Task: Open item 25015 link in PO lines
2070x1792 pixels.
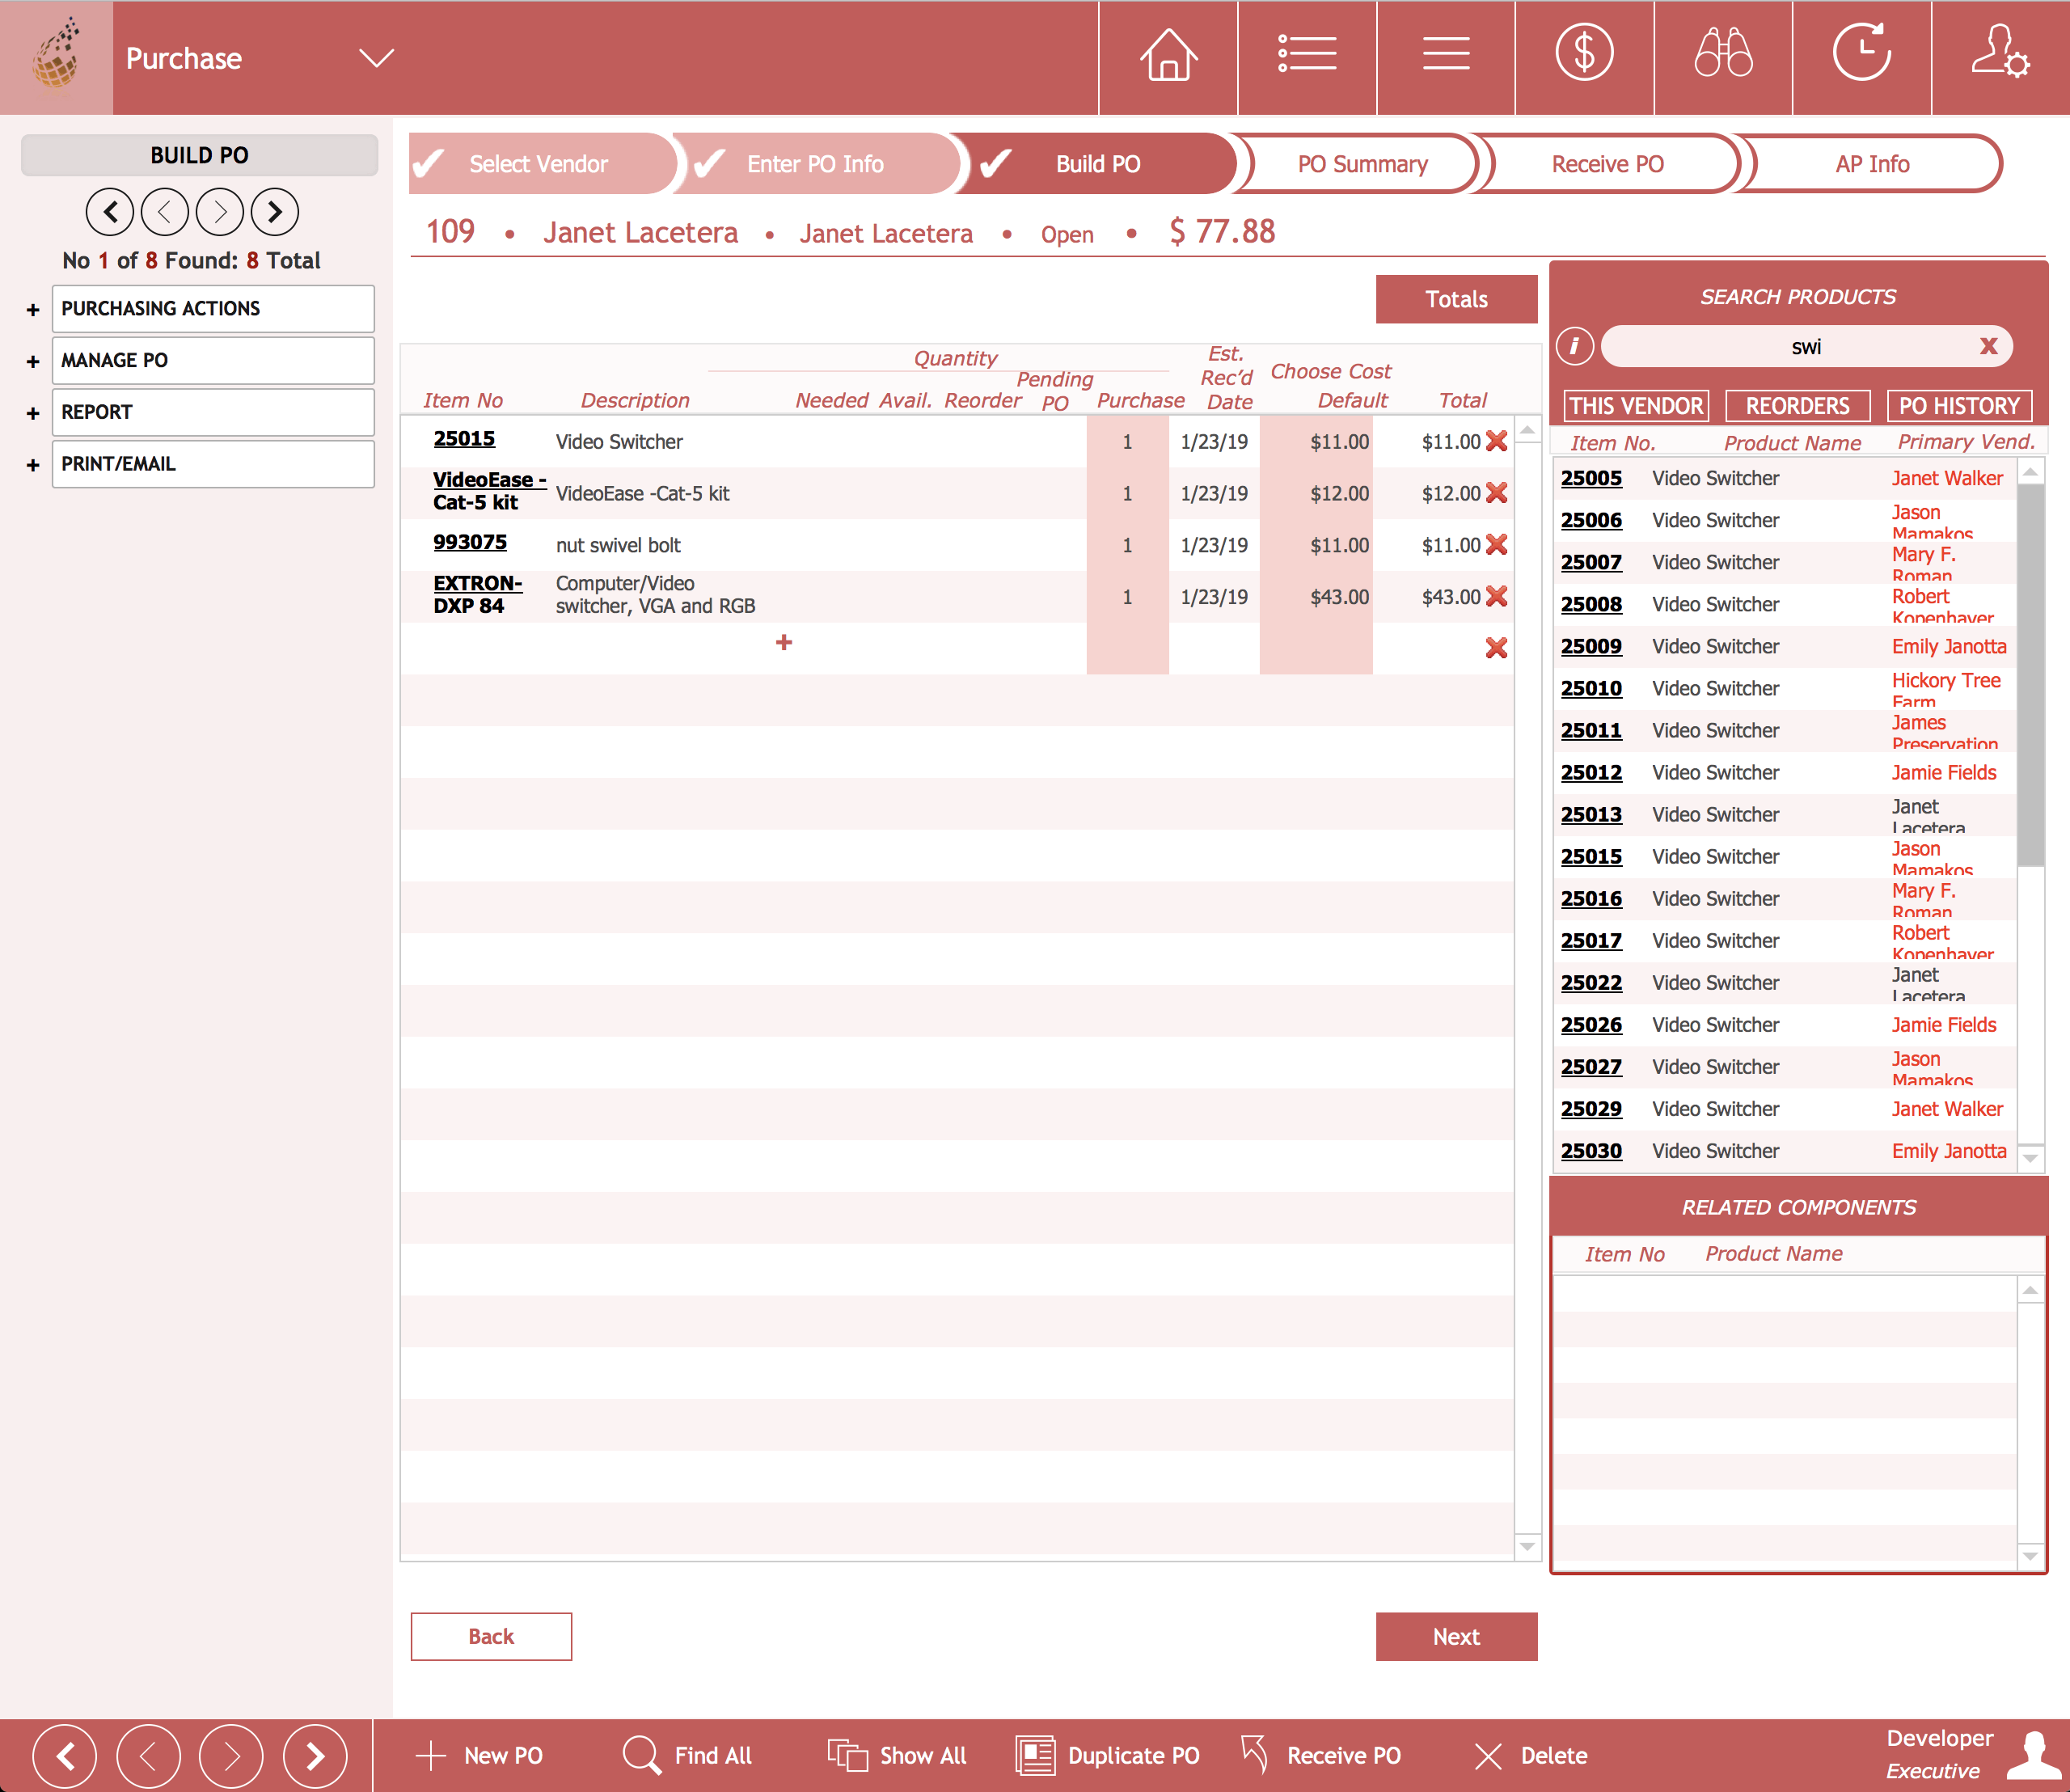Action: 464,439
